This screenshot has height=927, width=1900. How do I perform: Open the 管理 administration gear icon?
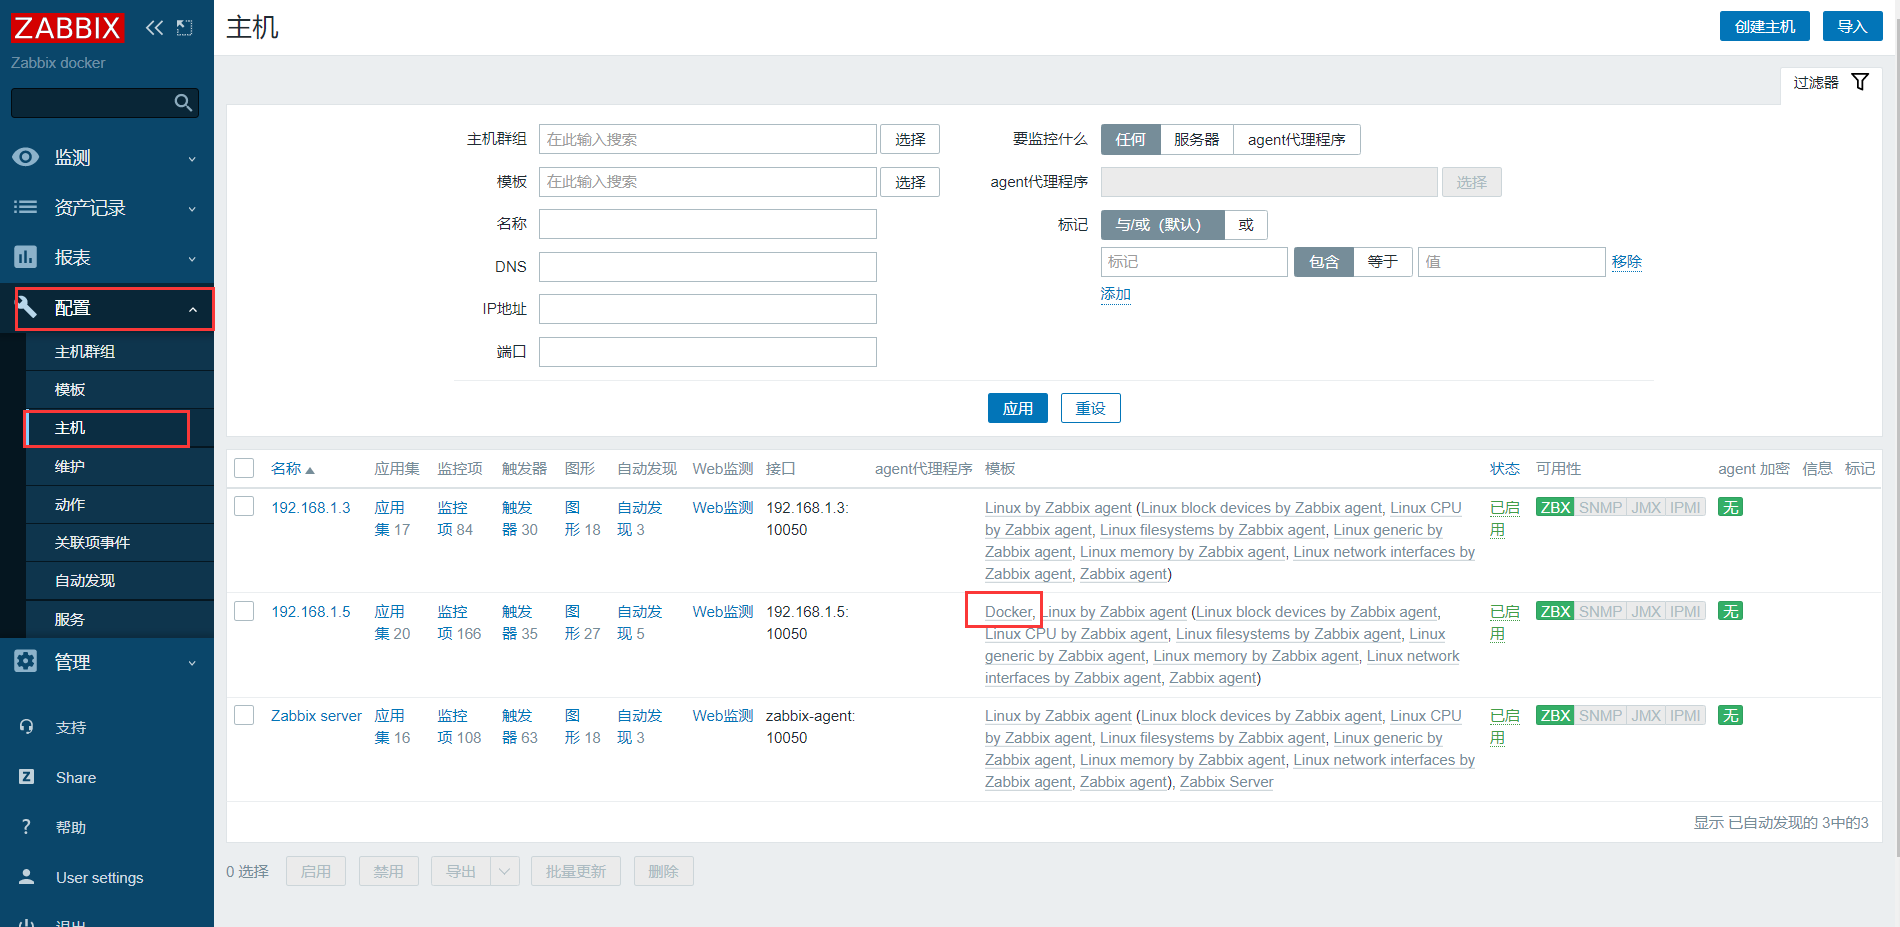point(25,661)
